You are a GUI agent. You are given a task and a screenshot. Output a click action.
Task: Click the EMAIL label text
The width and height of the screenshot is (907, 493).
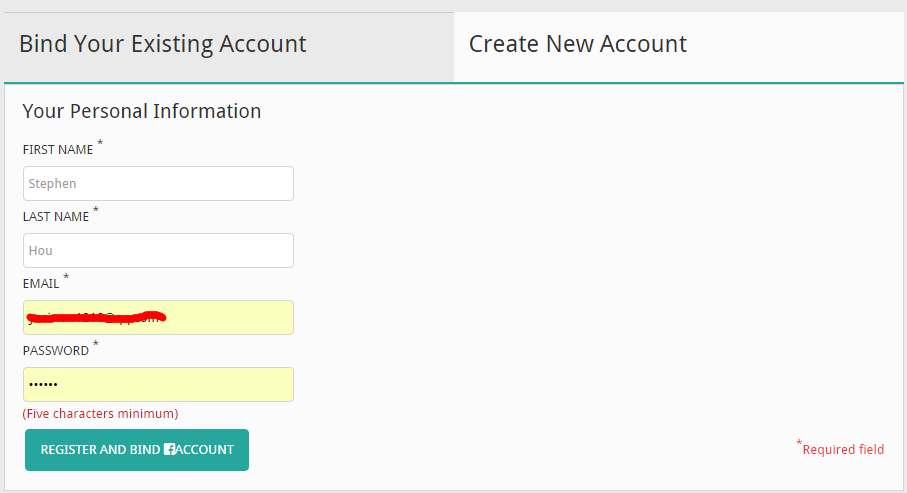(40, 284)
